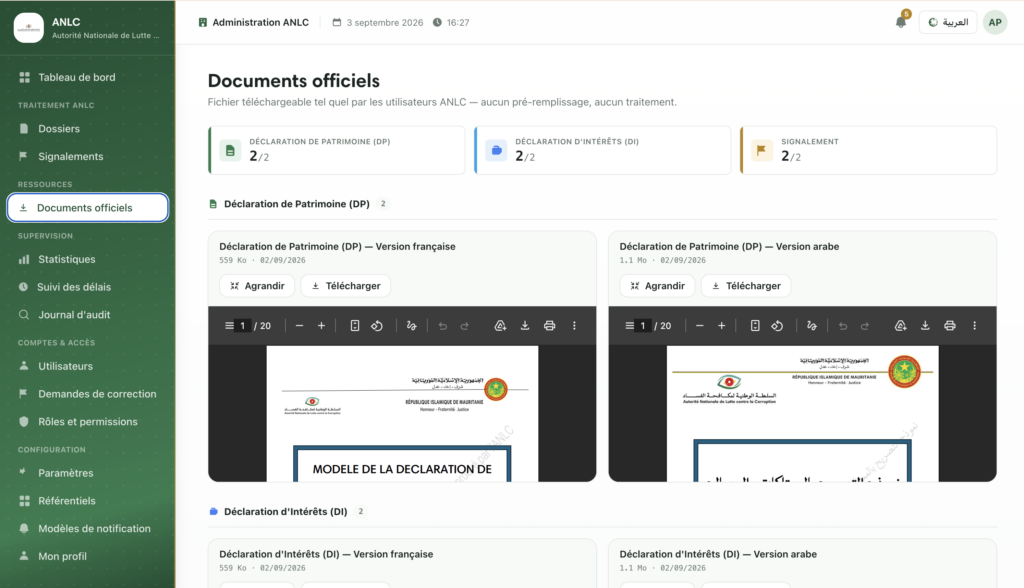The height and width of the screenshot is (588, 1024).
Task: Rotate page in Arabic DP PDF viewer
Action: pos(777,325)
